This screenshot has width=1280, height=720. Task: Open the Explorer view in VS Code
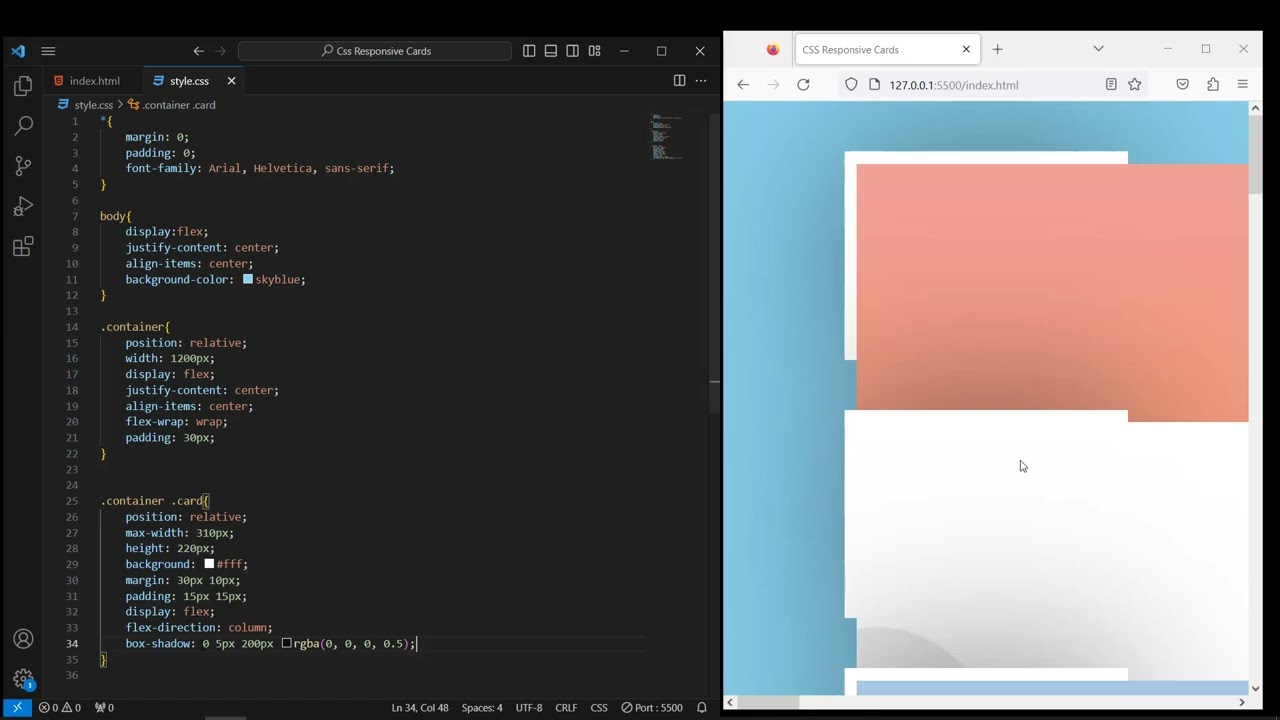(x=23, y=87)
